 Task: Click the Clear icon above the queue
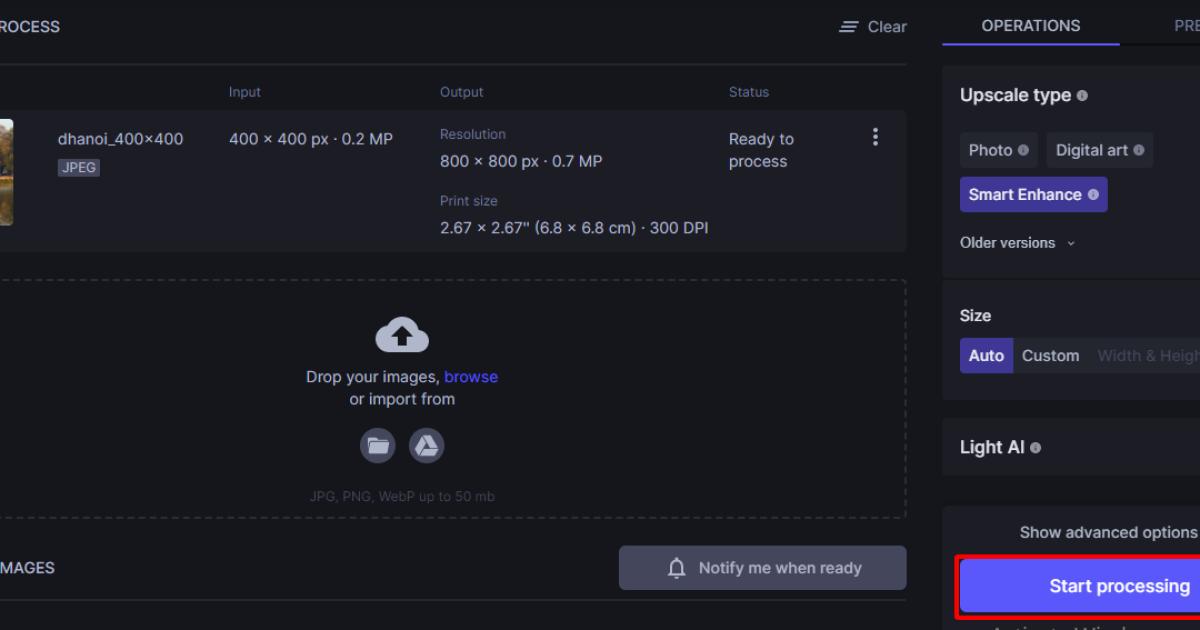[848, 27]
